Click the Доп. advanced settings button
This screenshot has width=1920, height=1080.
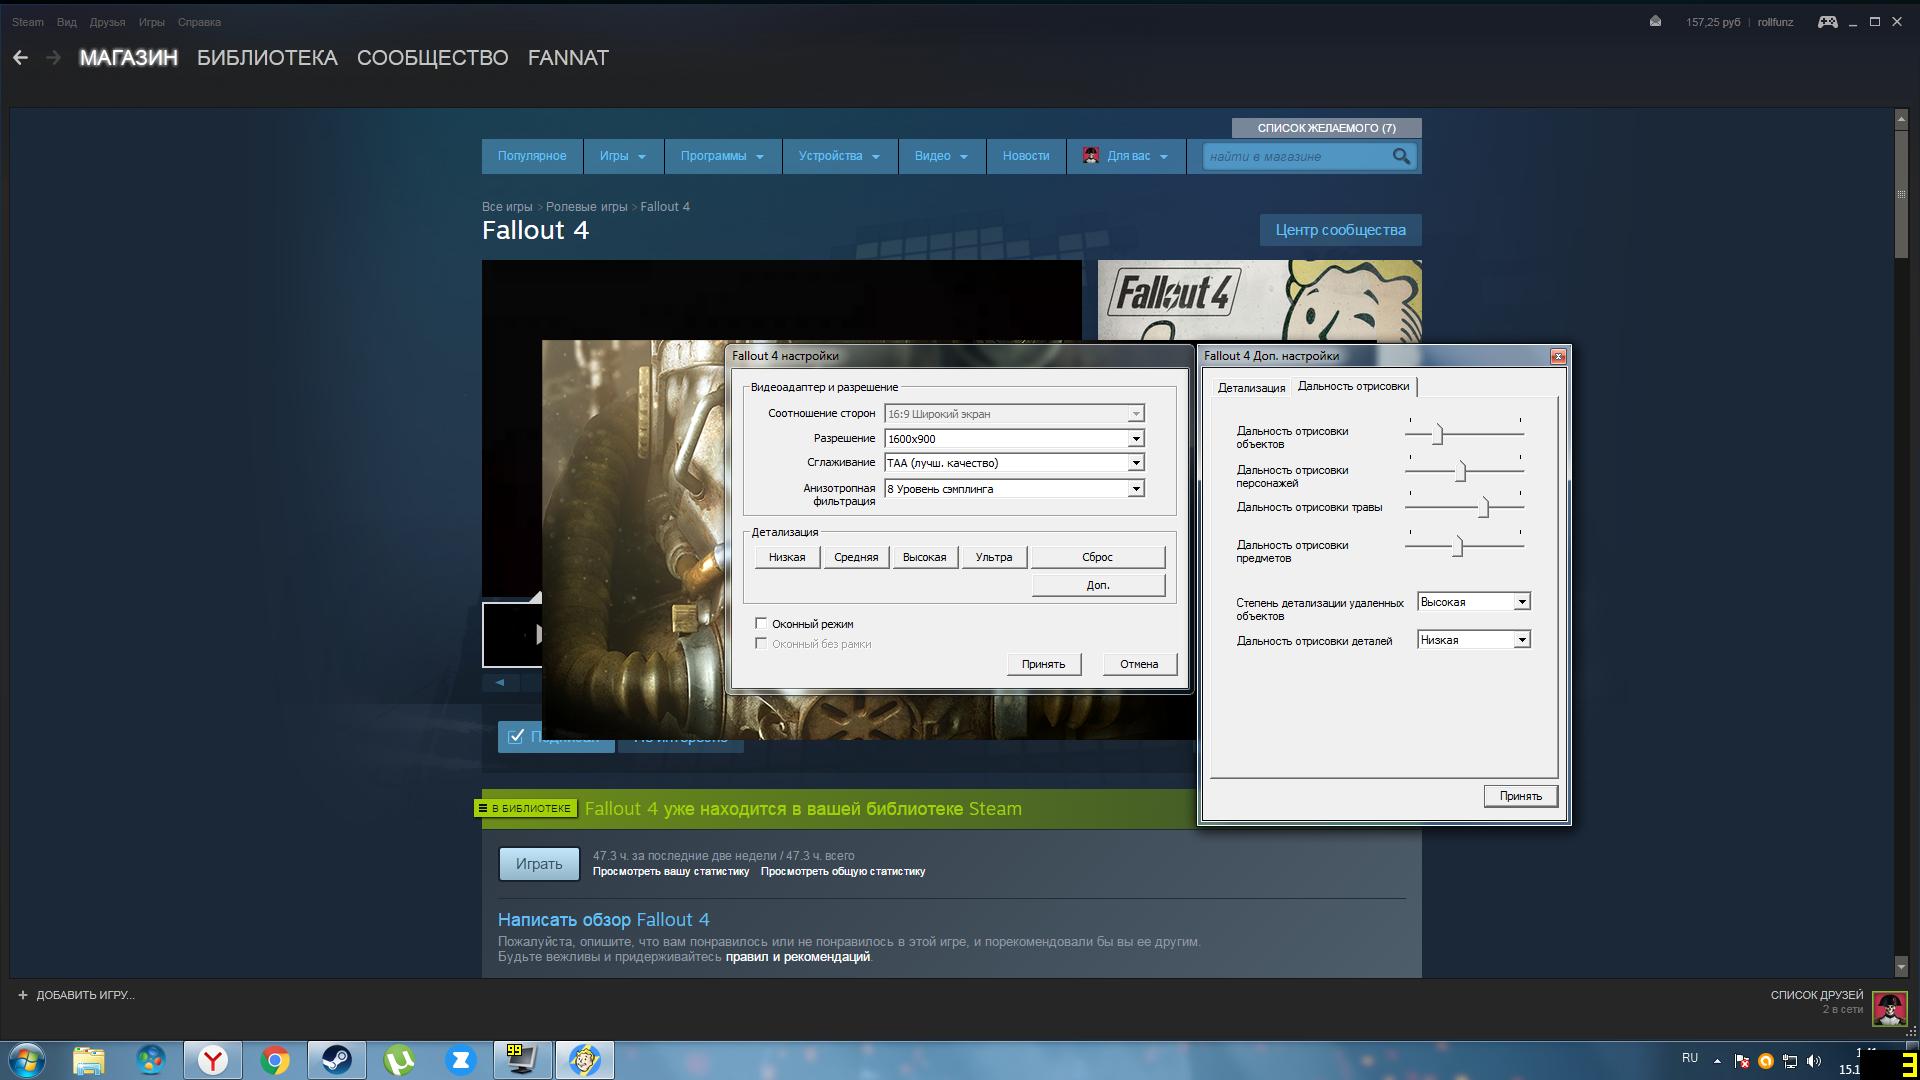click(1098, 585)
